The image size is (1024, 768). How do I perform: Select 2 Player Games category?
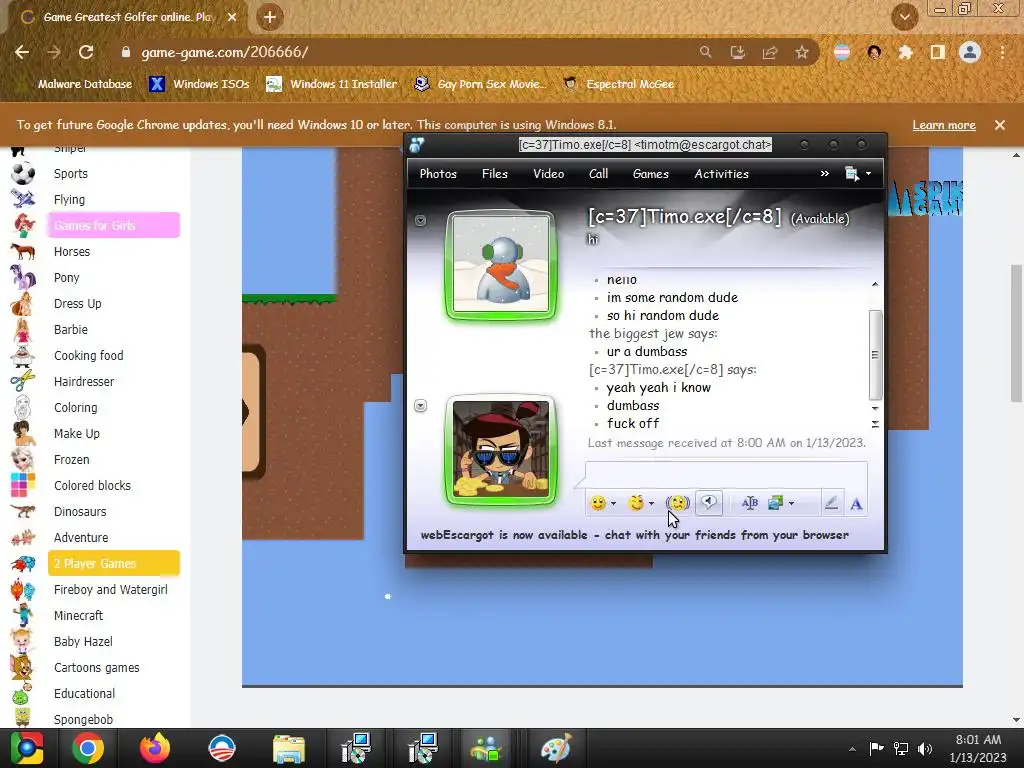tap(114, 564)
